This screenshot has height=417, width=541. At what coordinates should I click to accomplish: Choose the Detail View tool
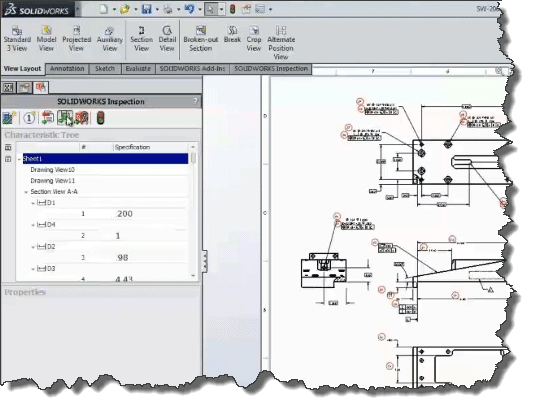(167, 39)
